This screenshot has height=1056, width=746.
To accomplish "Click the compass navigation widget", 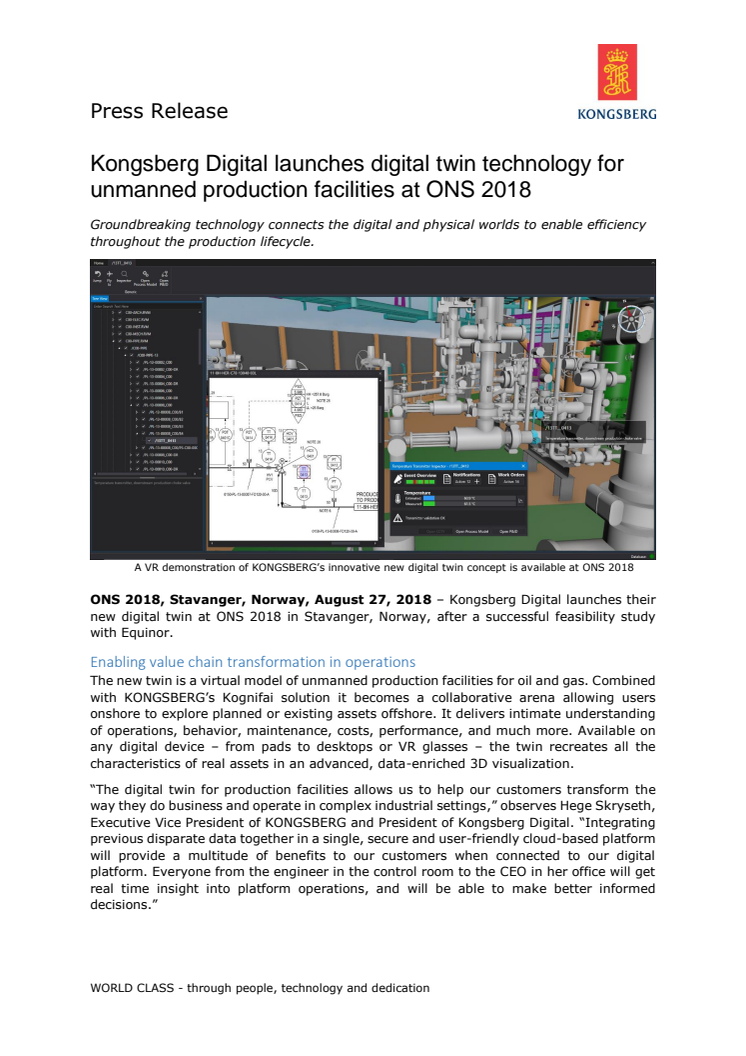I will tap(632, 319).
